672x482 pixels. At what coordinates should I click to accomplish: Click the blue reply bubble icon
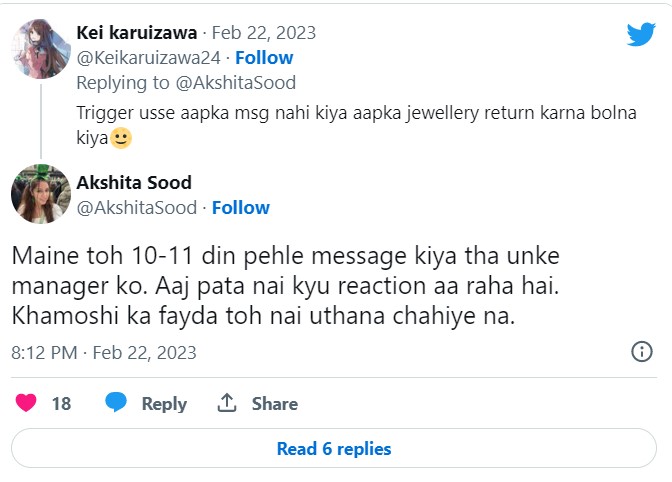[x=116, y=403]
